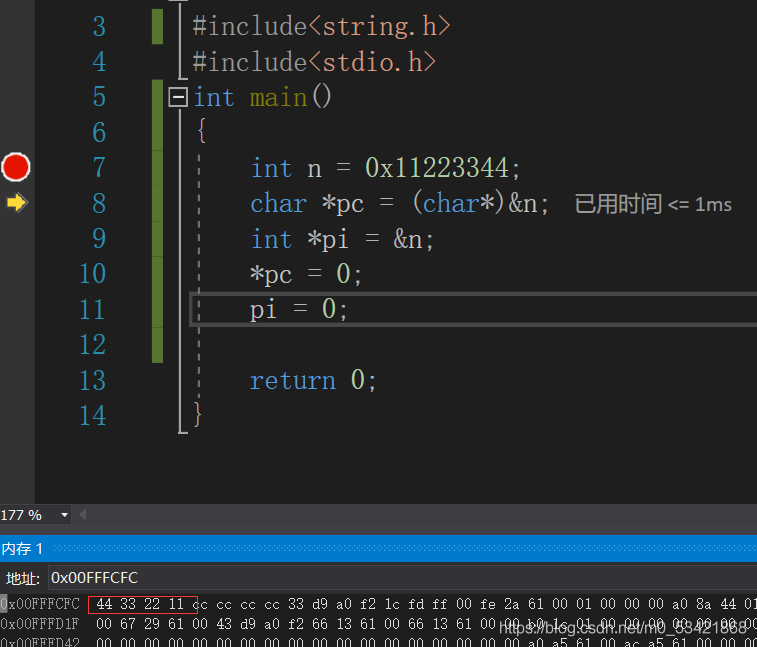Click 'return' keyword on line 13
The height and width of the screenshot is (647, 757).
[293, 380]
